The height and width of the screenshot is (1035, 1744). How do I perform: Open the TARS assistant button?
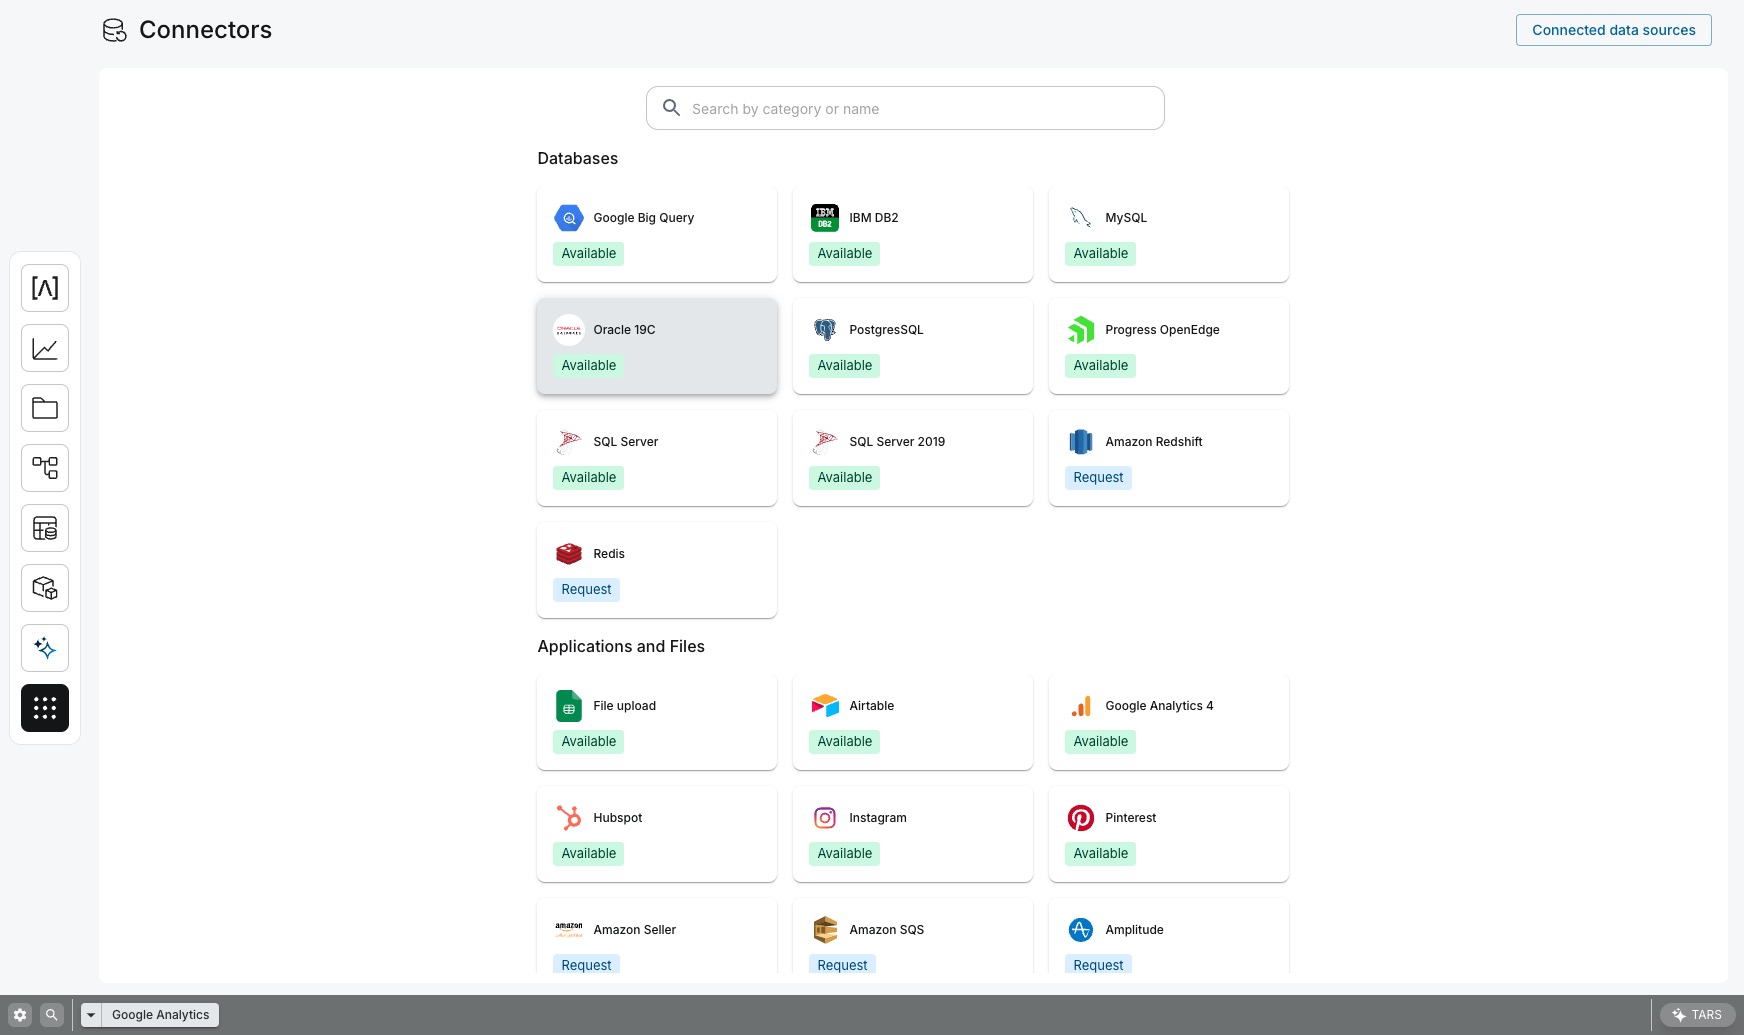coord(1697,1015)
